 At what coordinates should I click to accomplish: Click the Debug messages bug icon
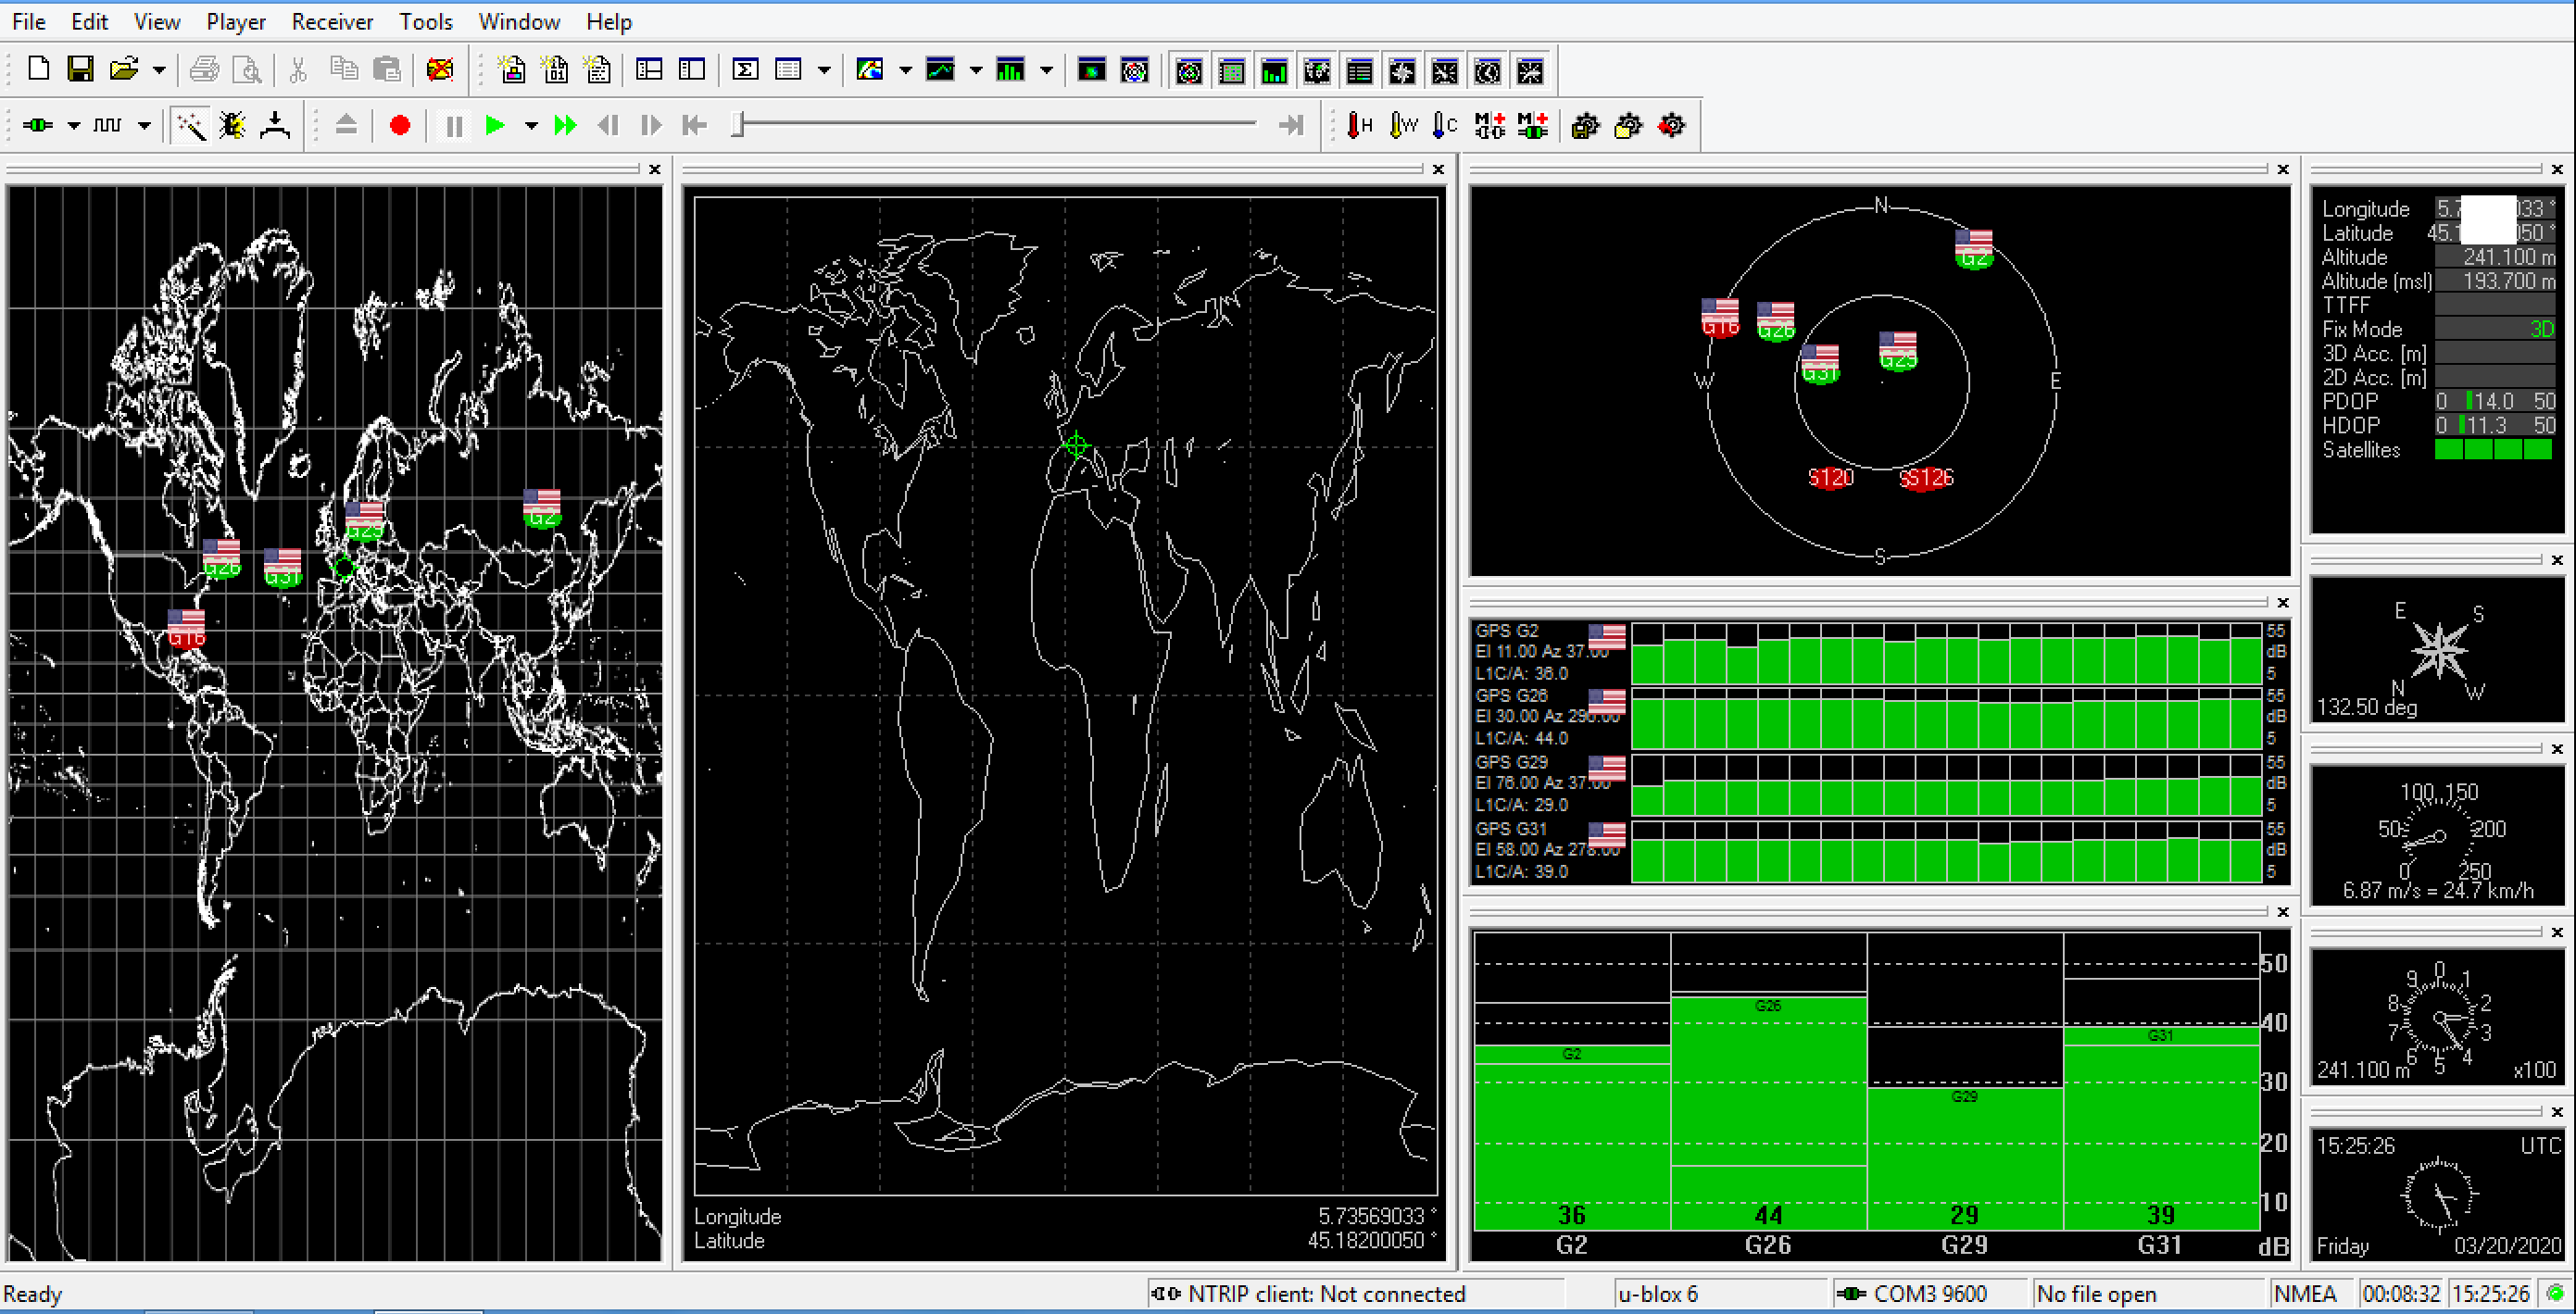click(x=232, y=125)
